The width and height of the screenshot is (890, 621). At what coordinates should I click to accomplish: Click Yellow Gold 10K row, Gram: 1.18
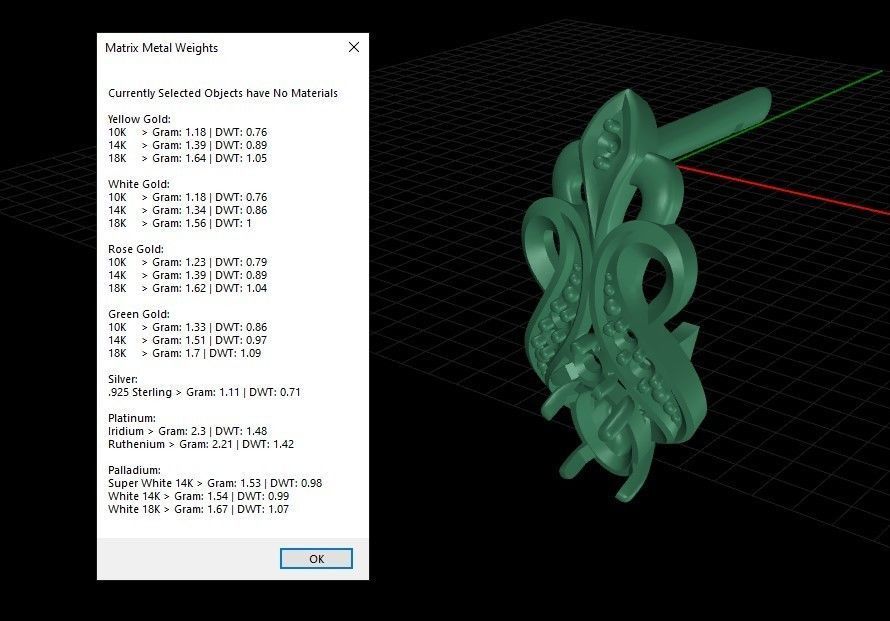click(x=187, y=132)
